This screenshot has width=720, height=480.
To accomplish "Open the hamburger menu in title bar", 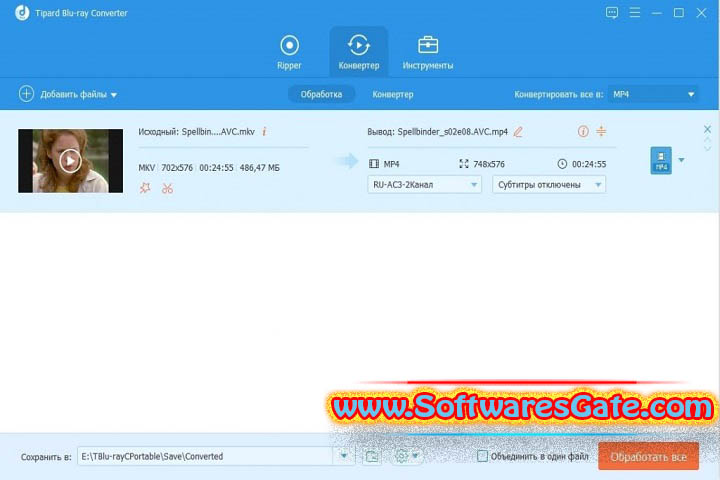I will [635, 12].
